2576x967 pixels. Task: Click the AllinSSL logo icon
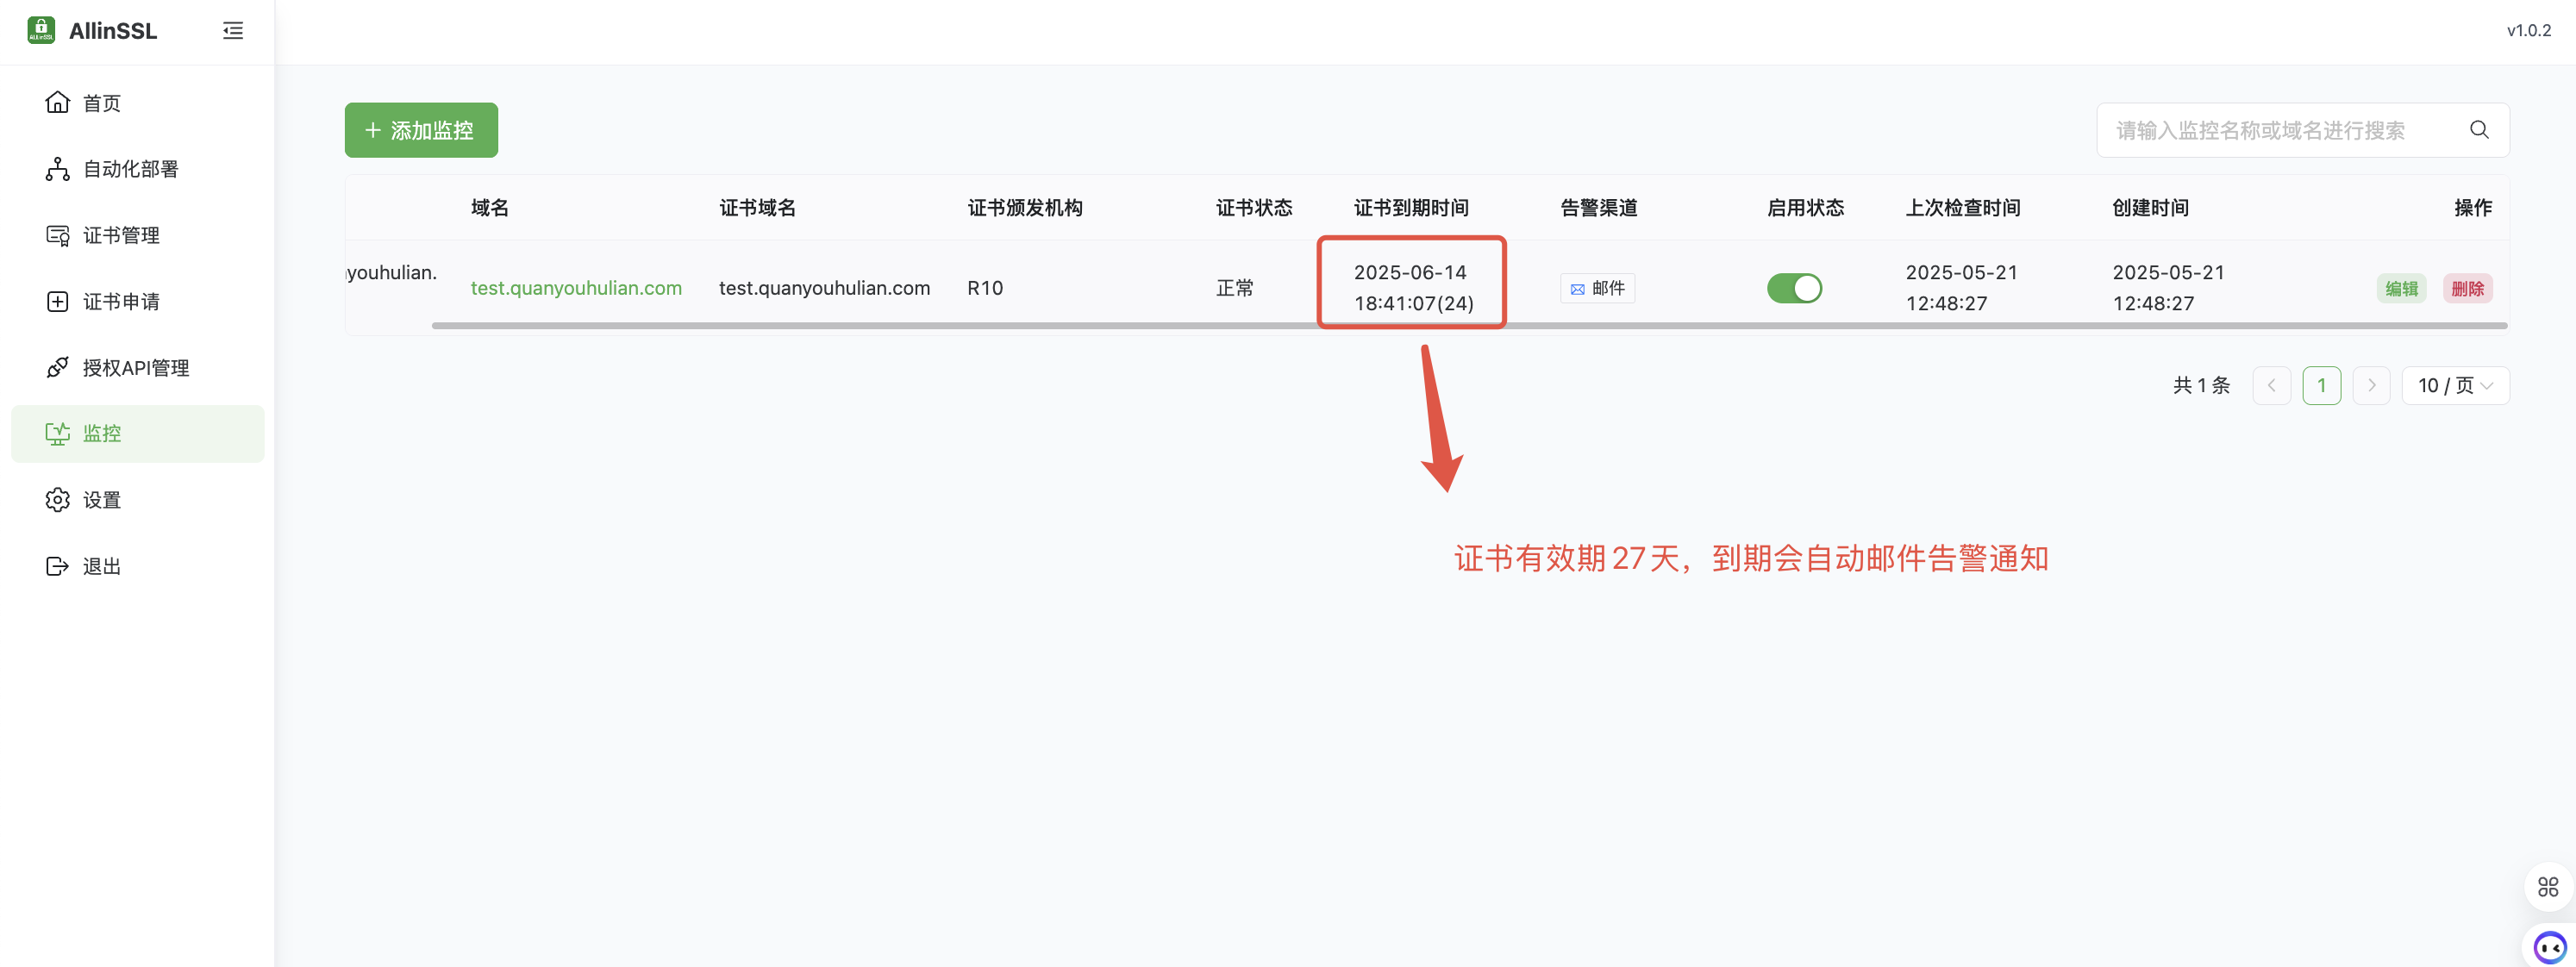coord(41,30)
